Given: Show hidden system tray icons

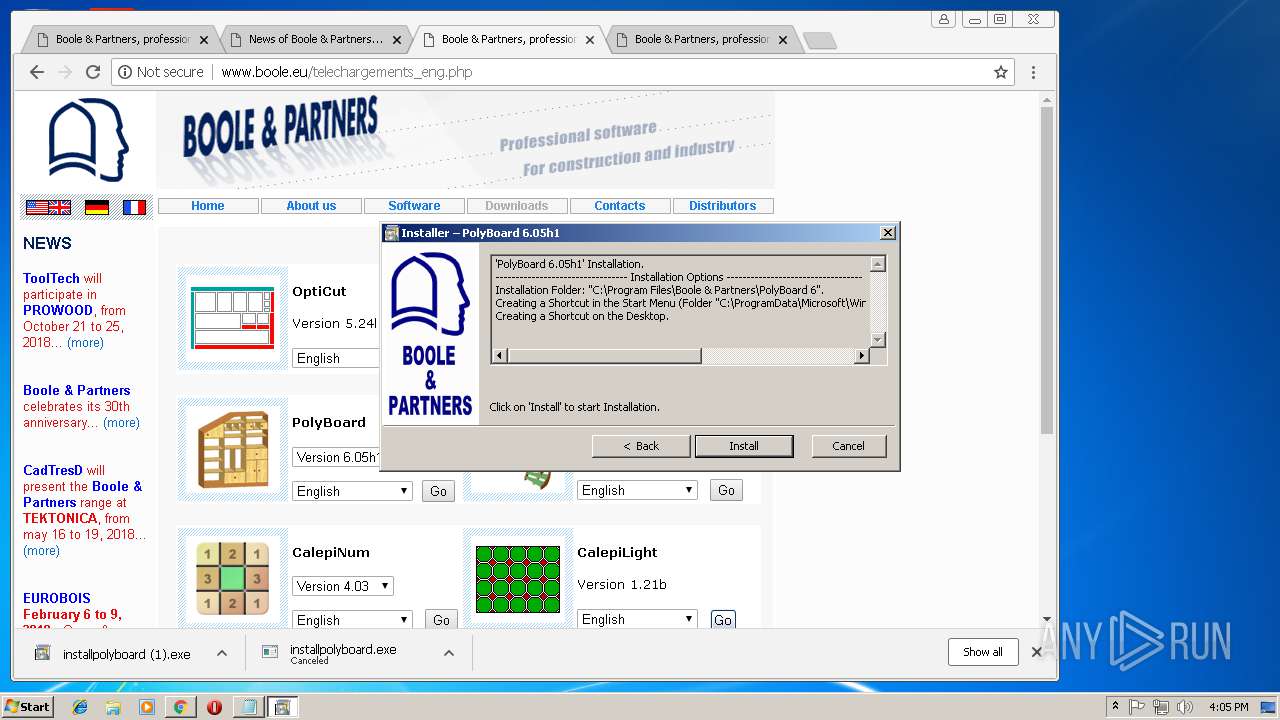Looking at the screenshot, I should 1115,707.
